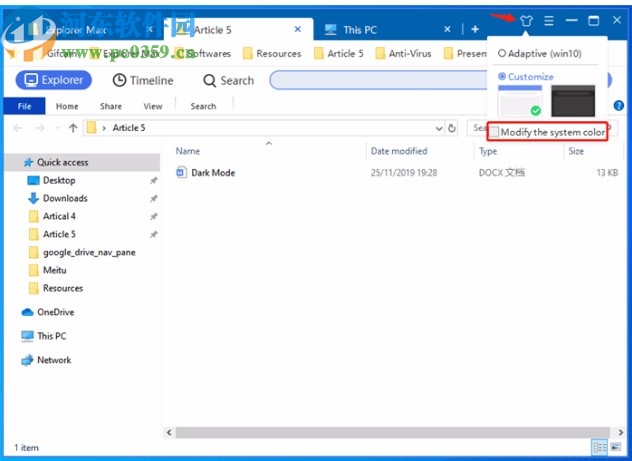632x461 pixels.
Task: Open Meitu folder in sidebar
Action: click(54, 270)
